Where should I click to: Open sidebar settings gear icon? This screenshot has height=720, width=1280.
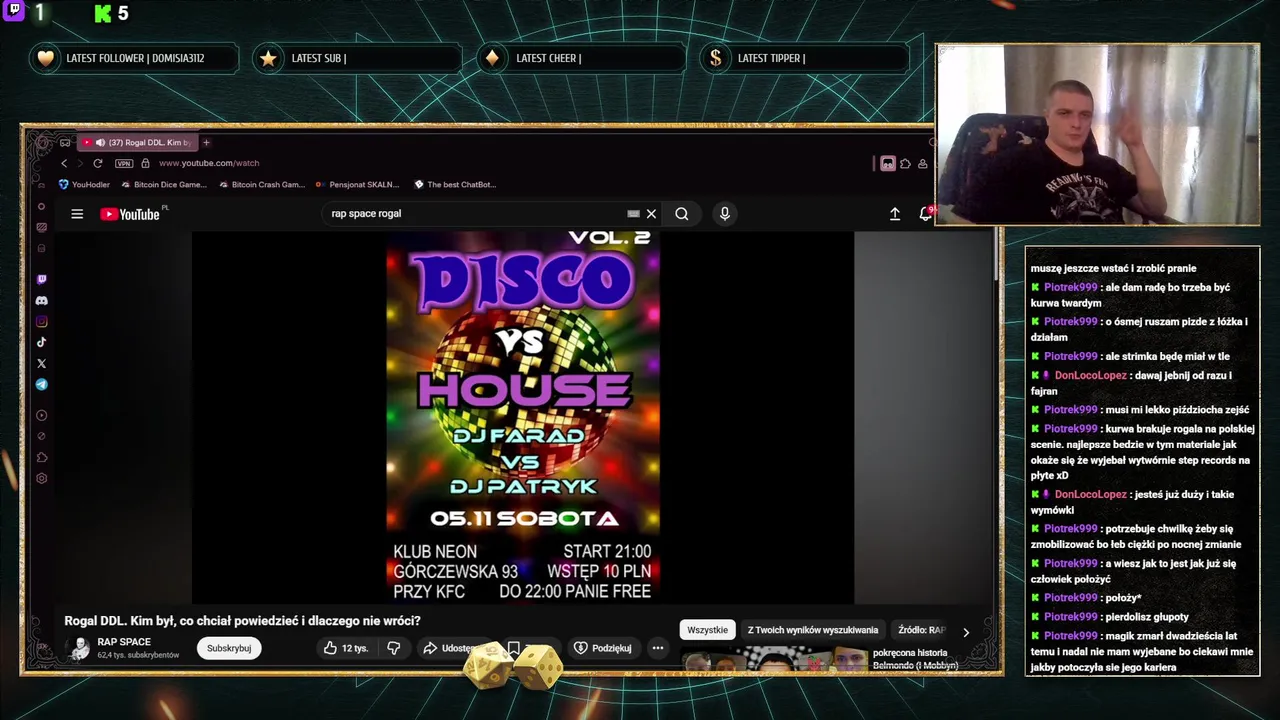(x=41, y=479)
